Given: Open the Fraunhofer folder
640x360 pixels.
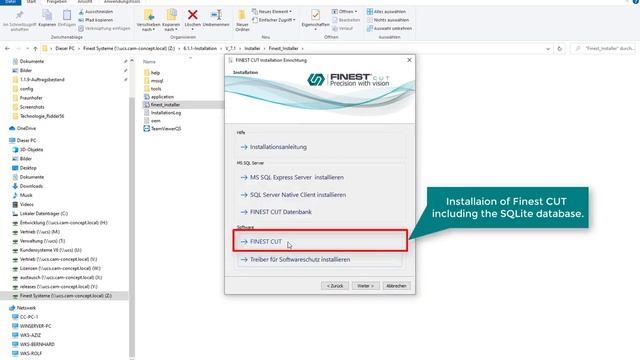Looking at the screenshot, I should [x=27, y=98].
